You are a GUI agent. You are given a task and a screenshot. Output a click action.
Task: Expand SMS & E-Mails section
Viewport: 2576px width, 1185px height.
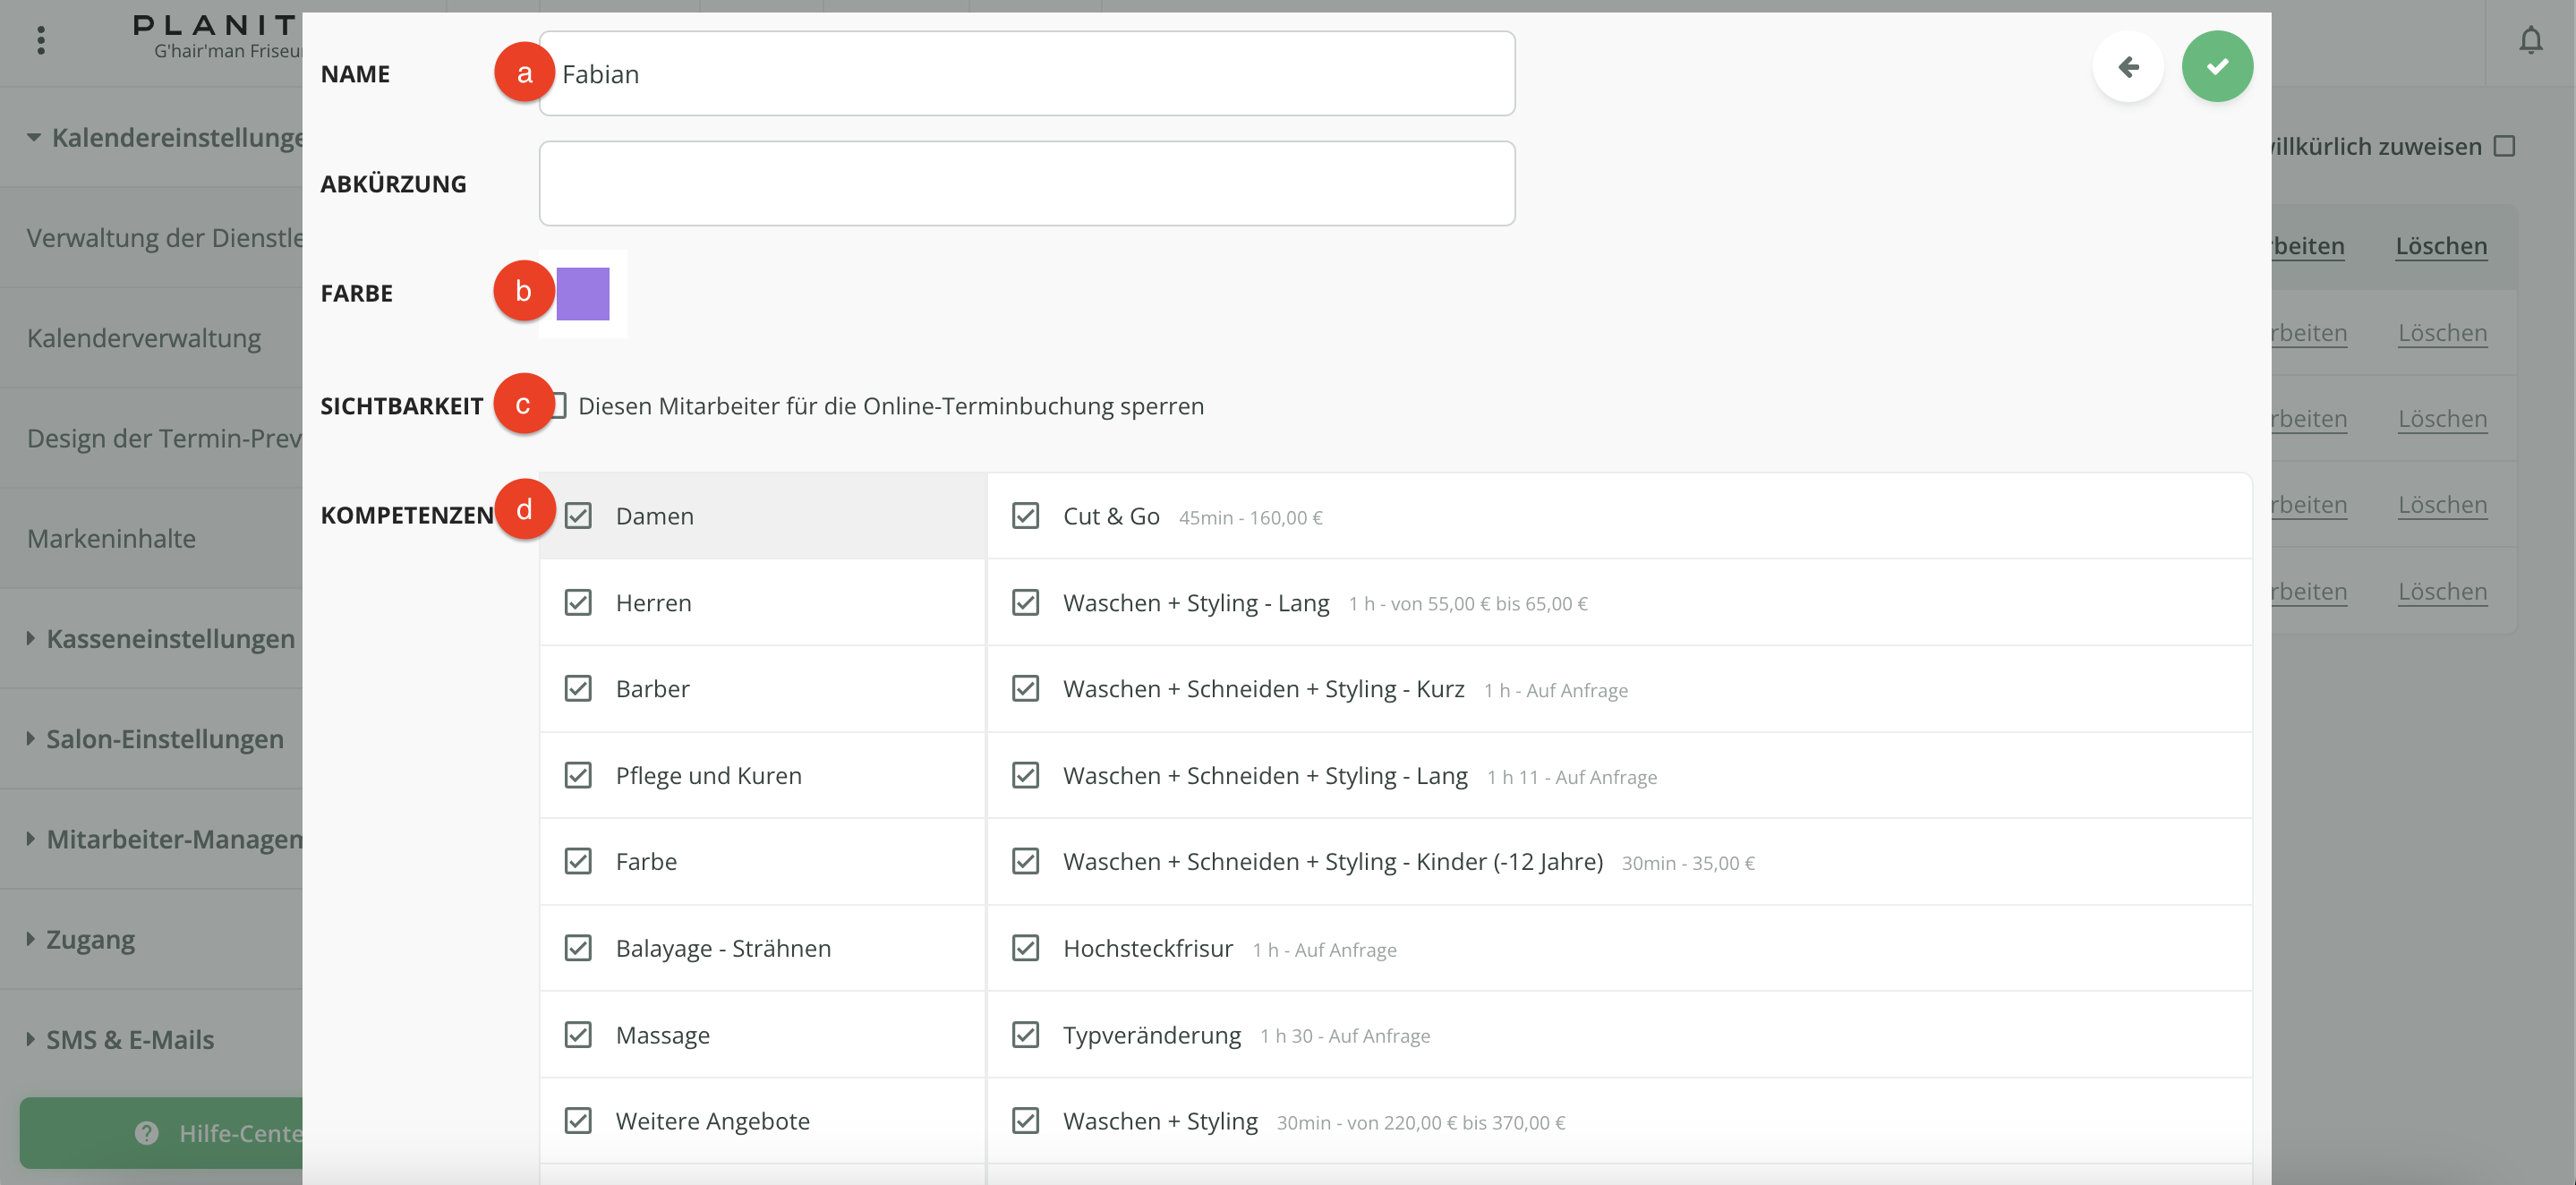tap(130, 1039)
